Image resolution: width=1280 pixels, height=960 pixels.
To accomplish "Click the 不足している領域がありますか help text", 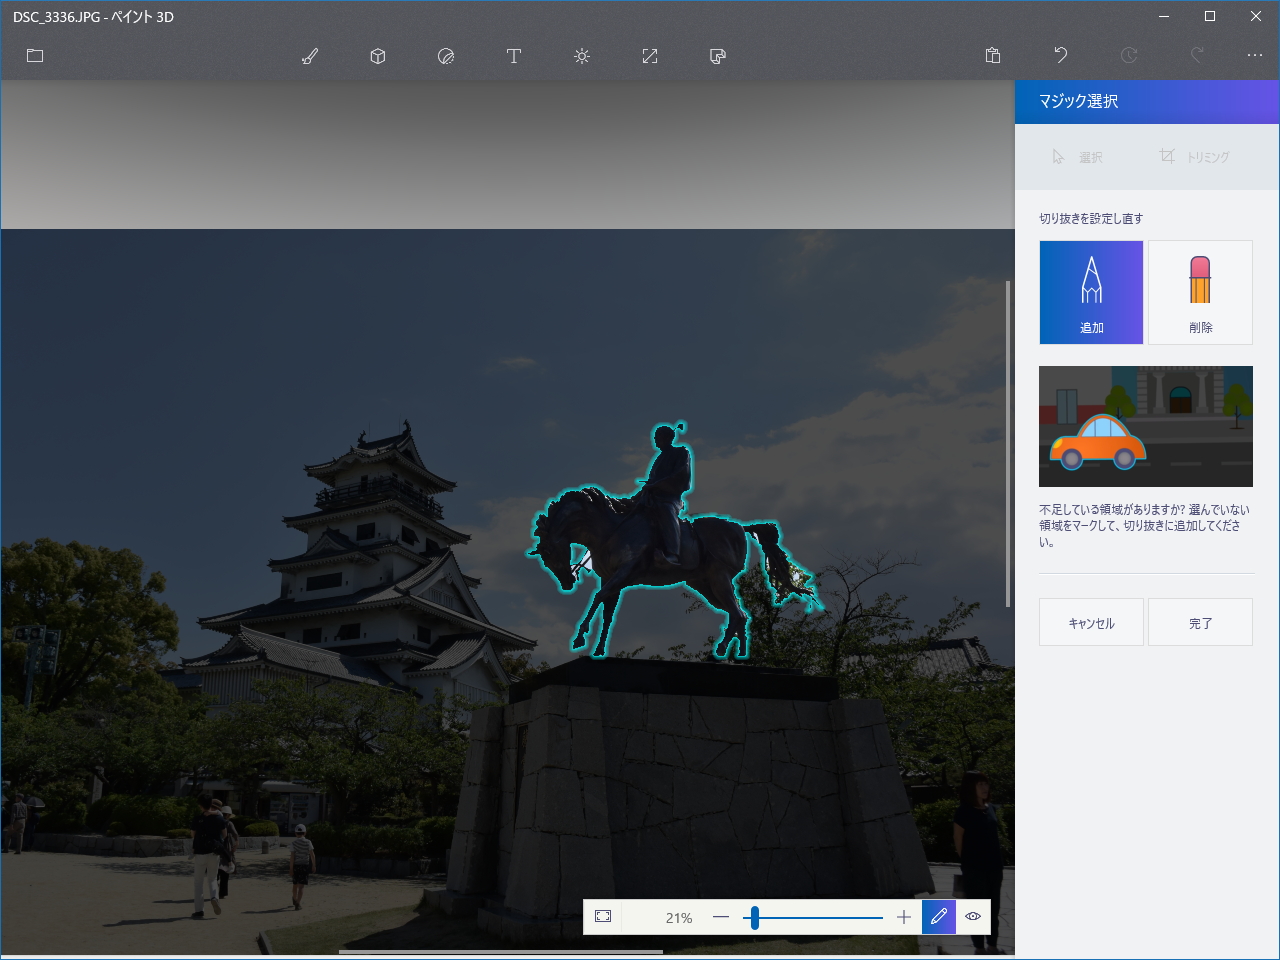I will 1145,526.
